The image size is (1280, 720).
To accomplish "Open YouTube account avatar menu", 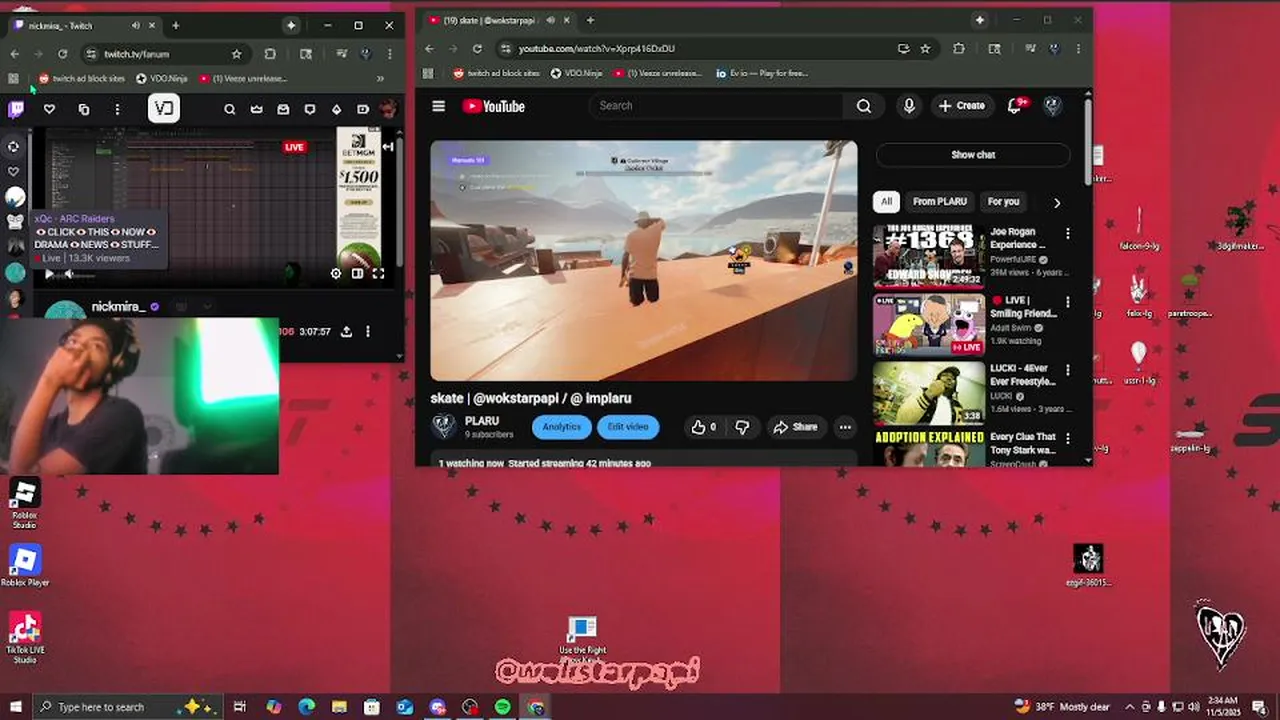I will pyautogui.click(x=1052, y=106).
